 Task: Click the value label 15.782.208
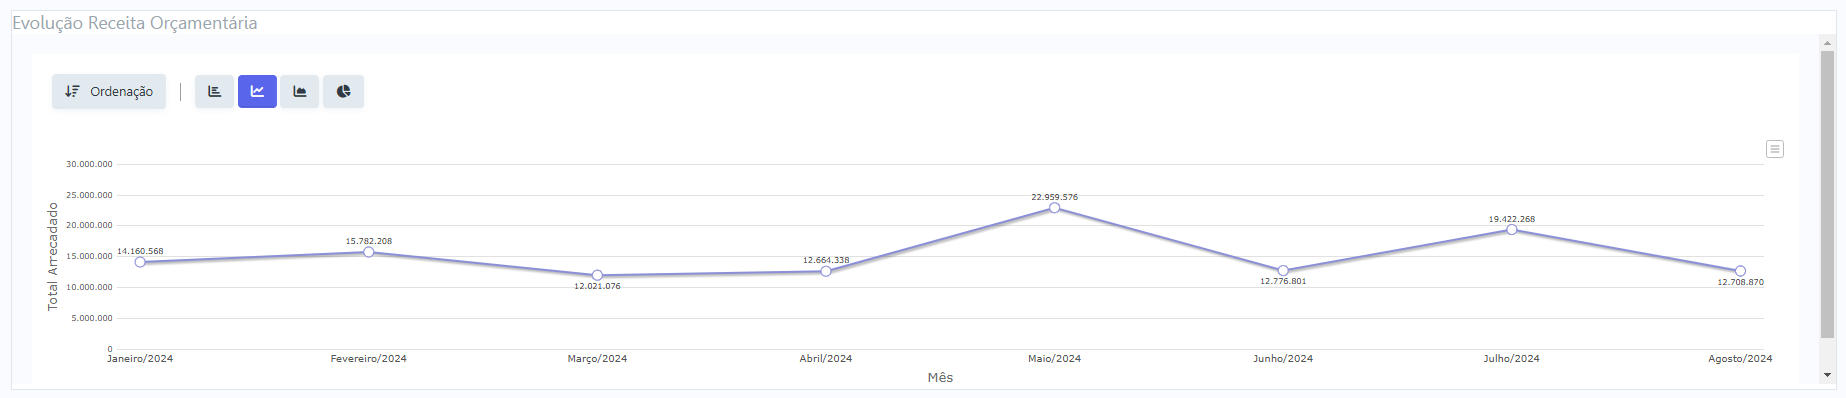tap(369, 241)
